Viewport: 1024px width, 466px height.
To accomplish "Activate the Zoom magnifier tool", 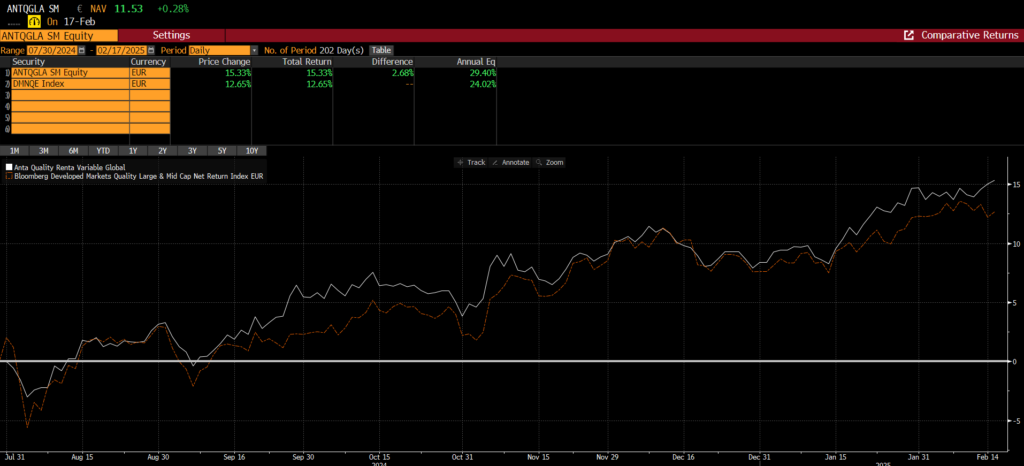I will (550, 161).
